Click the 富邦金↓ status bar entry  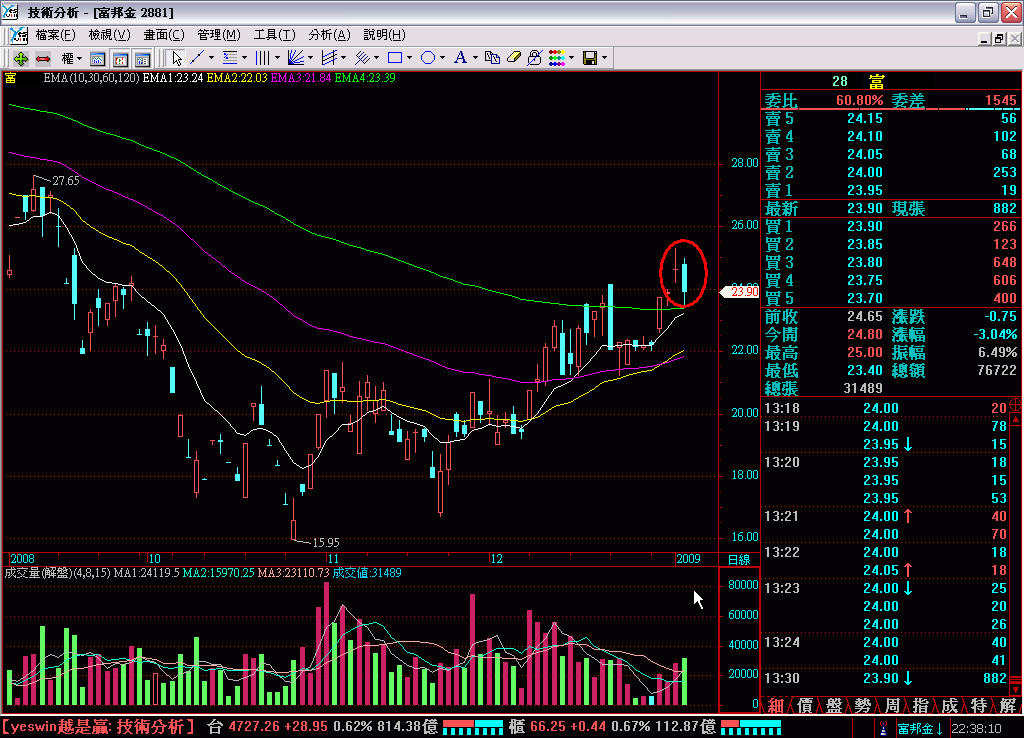tap(920, 728)
